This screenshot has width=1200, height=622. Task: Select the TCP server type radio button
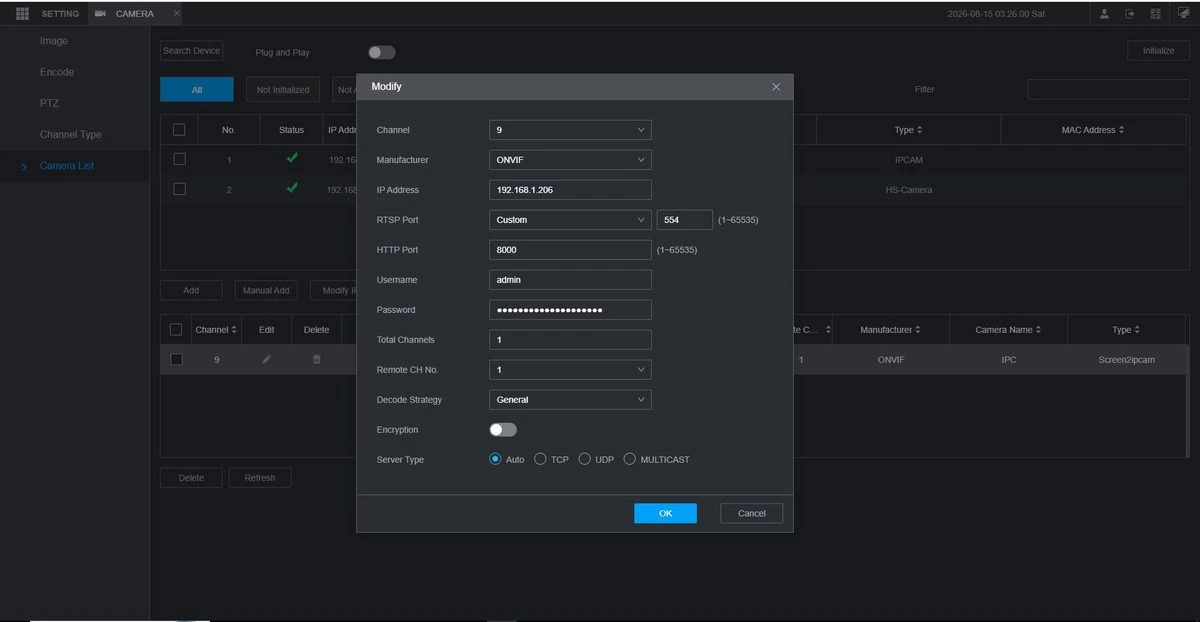pyautogui.click(x=540, y=460)
